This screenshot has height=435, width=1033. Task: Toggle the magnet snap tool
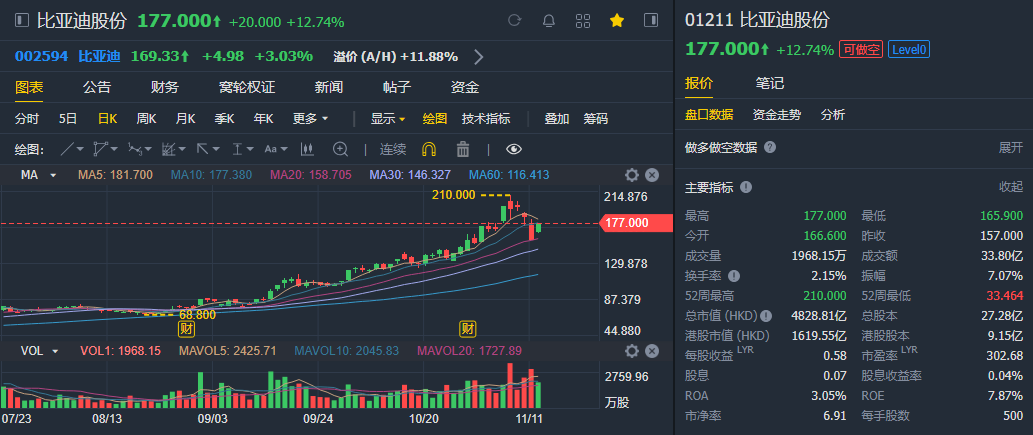(x=429, y=150)
